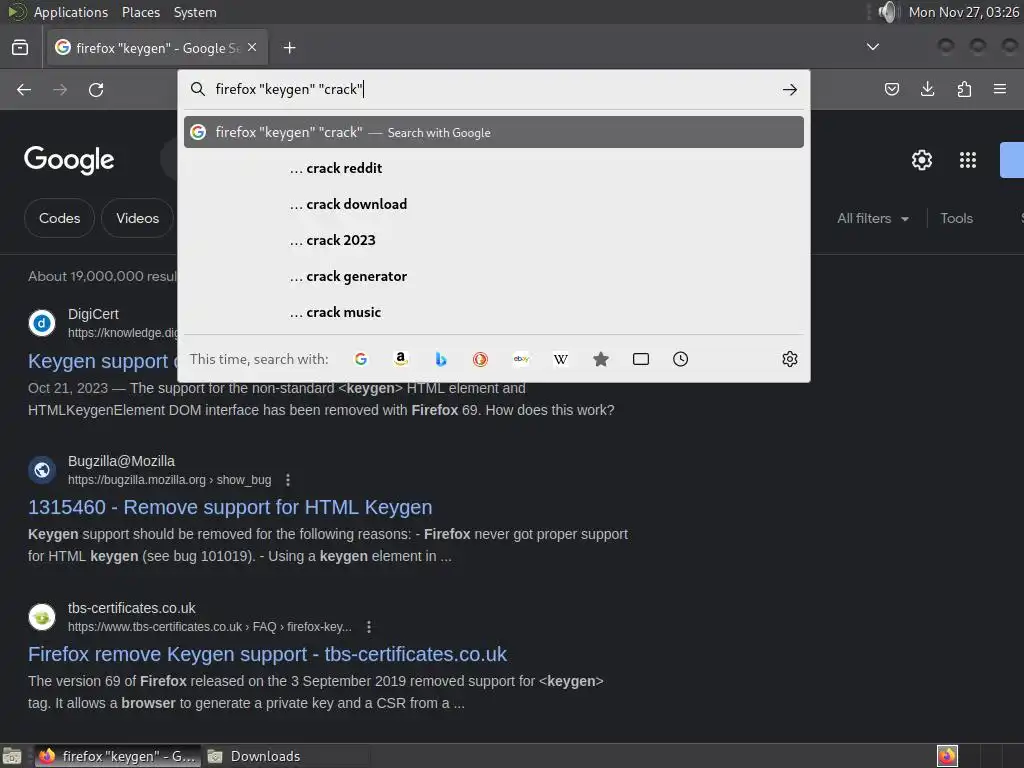
Task: Open the Downloads toolbar panel
Action: click(x=927, y=89)
